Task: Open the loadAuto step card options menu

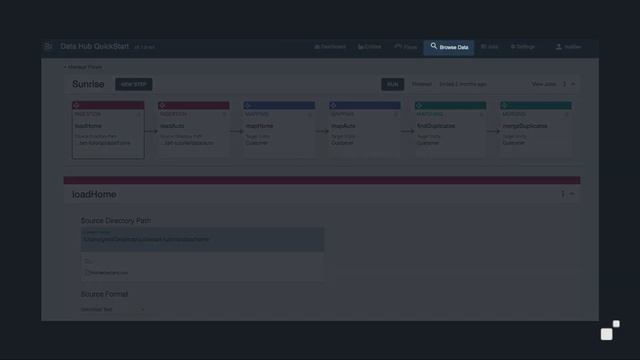Action: (x=224, y=114)
